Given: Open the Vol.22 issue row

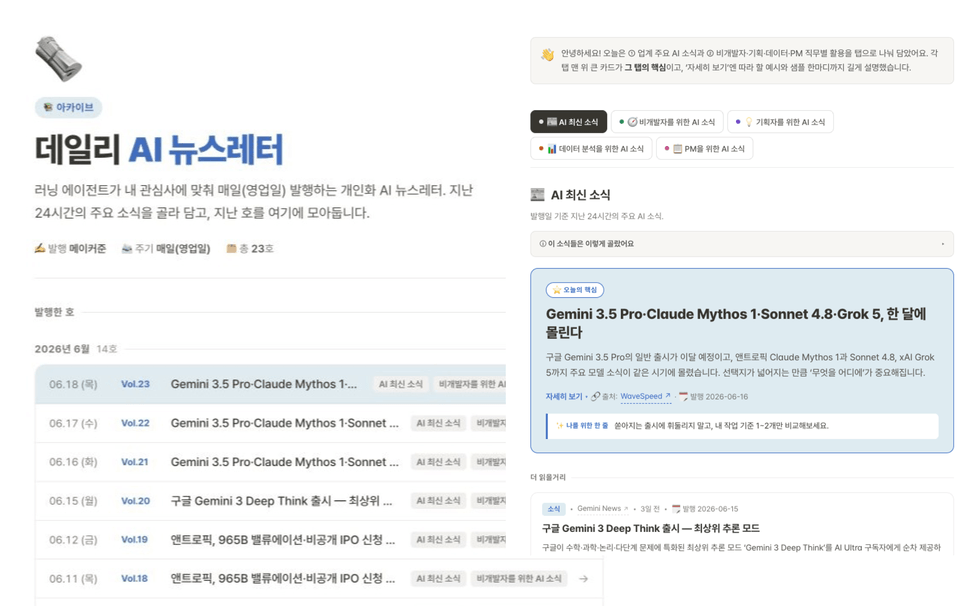Looking at the screenshot, I should 271,423.
